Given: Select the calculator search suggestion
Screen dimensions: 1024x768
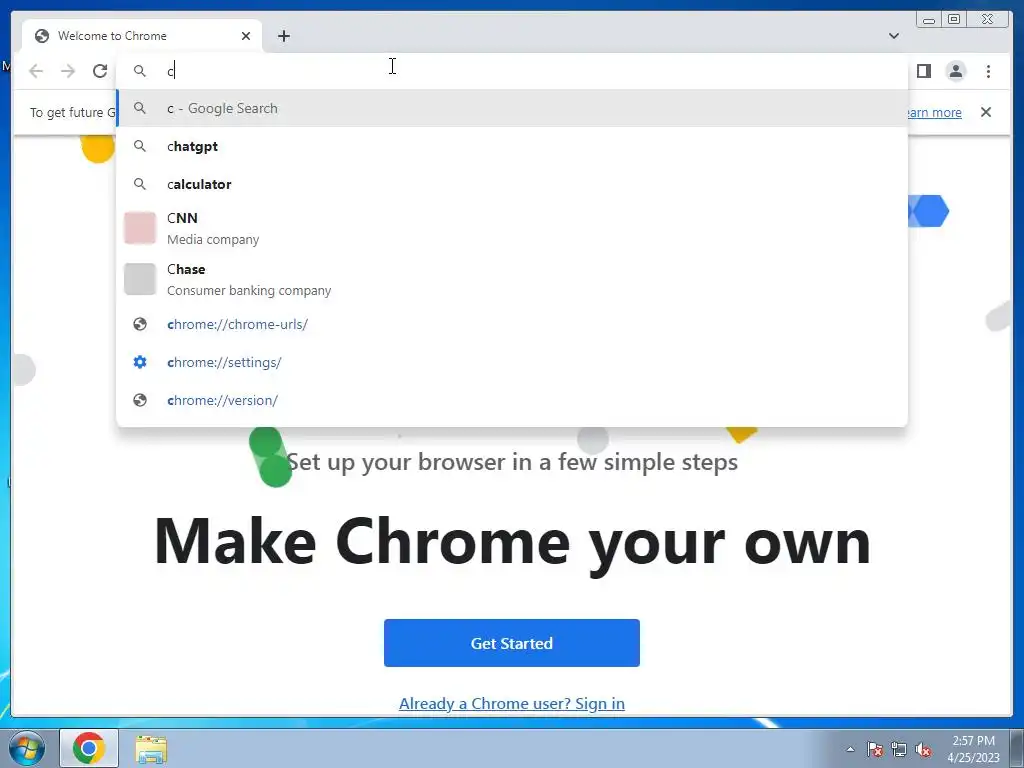Looking at the screenshot, I should click(512, 184).
